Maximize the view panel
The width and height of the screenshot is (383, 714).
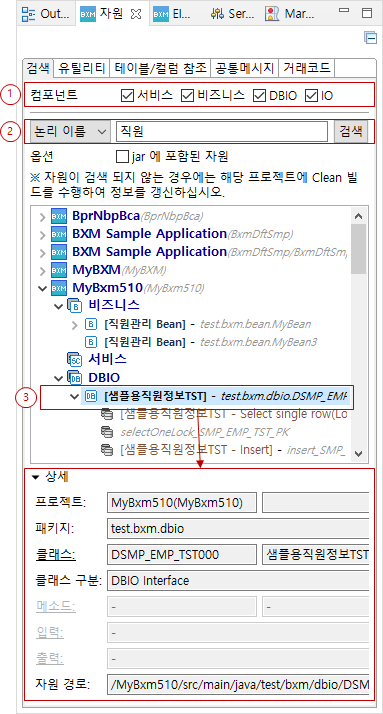[x=367, y=13]
